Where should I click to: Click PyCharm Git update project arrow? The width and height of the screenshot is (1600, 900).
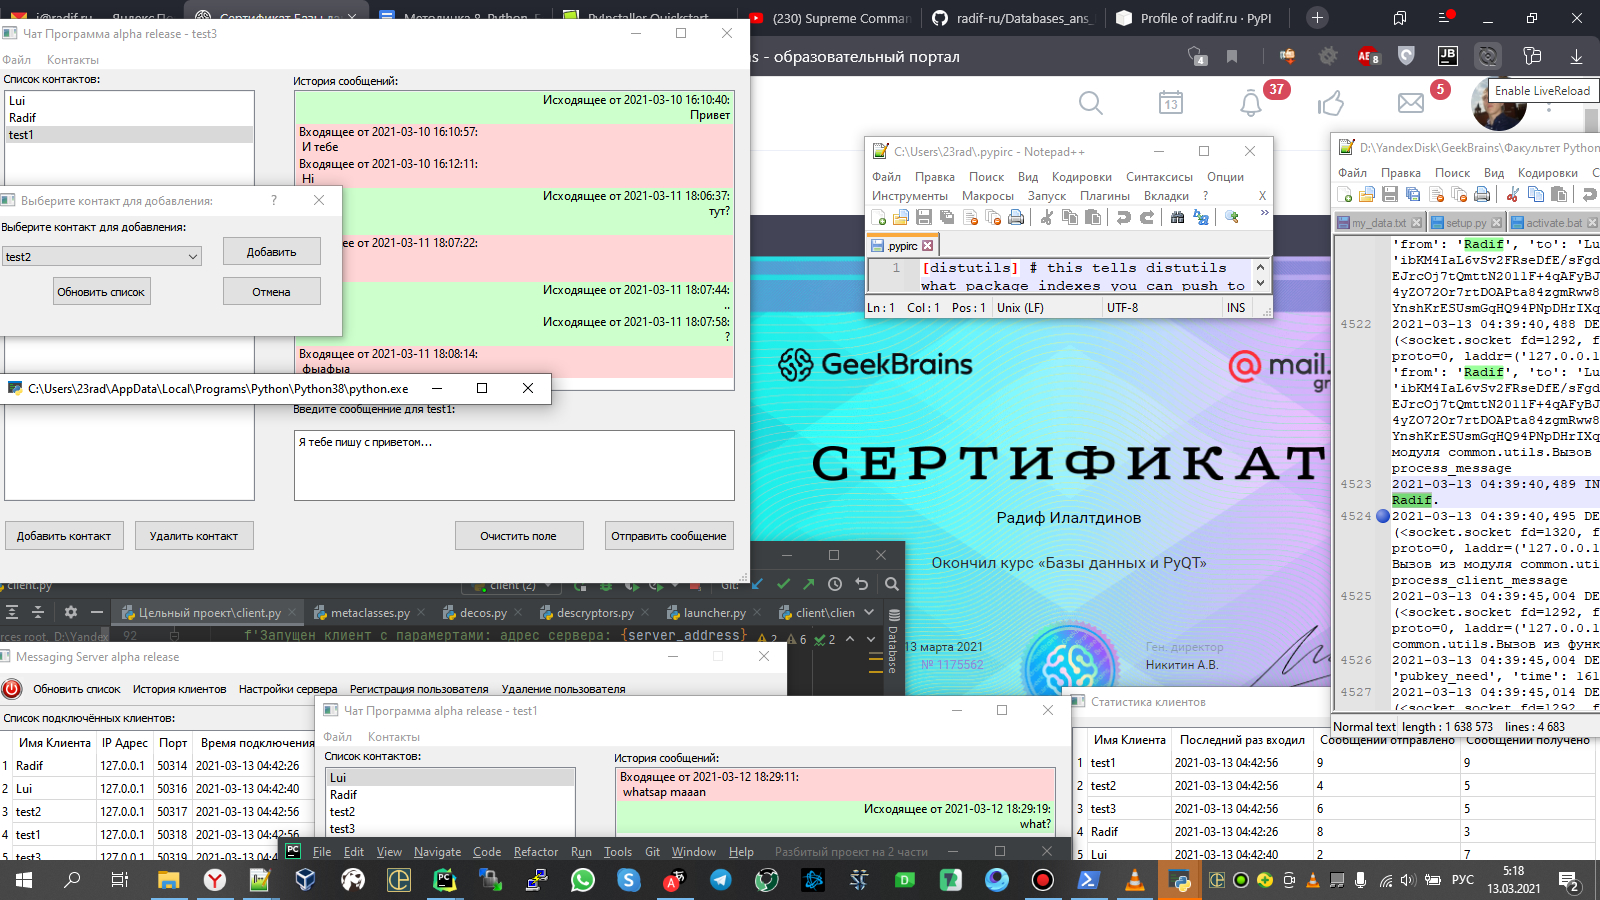tap(757, 584)
